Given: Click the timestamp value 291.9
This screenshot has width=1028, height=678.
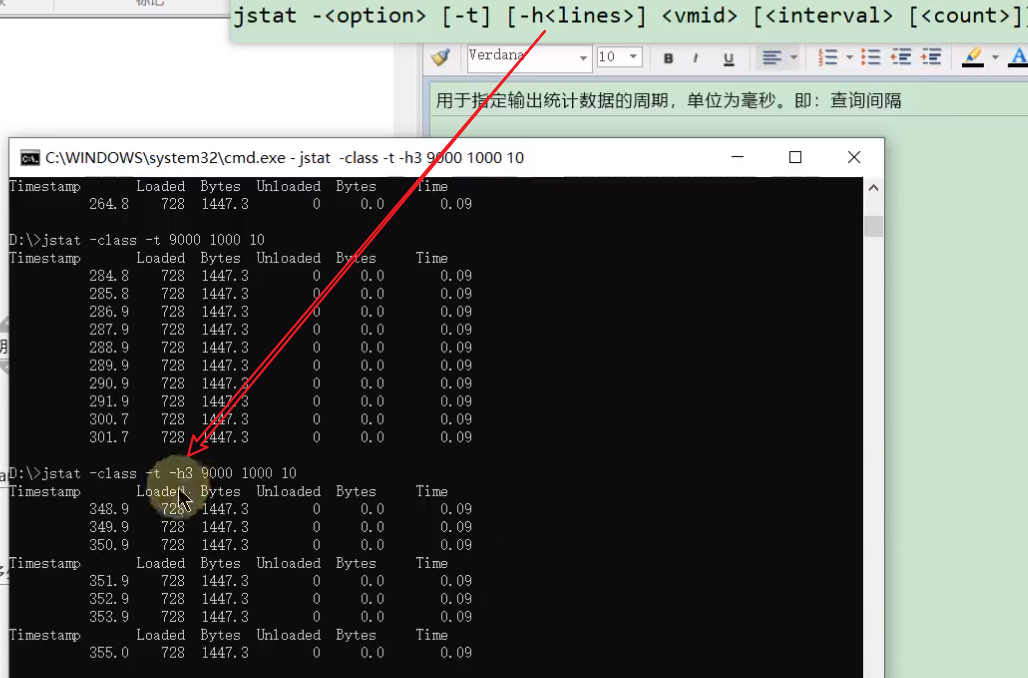Looking at the screenshot, I should pos(109,401).
